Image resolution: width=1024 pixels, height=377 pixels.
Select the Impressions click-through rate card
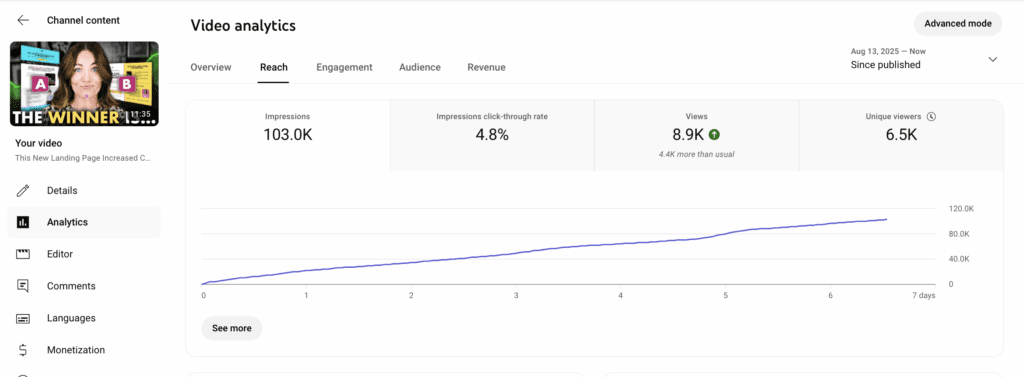[x=492, y=136]
